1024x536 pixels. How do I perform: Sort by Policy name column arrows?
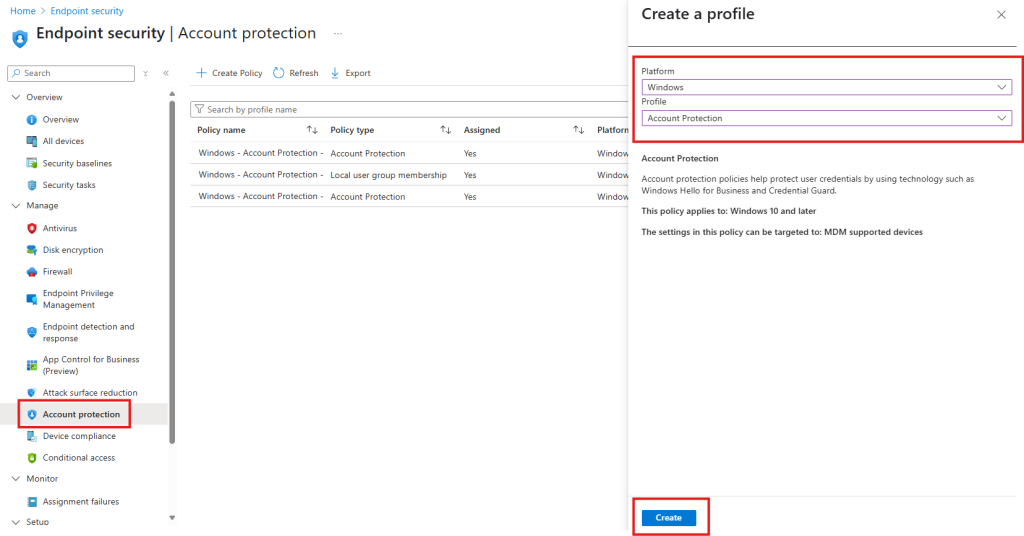tap(312, 130)
